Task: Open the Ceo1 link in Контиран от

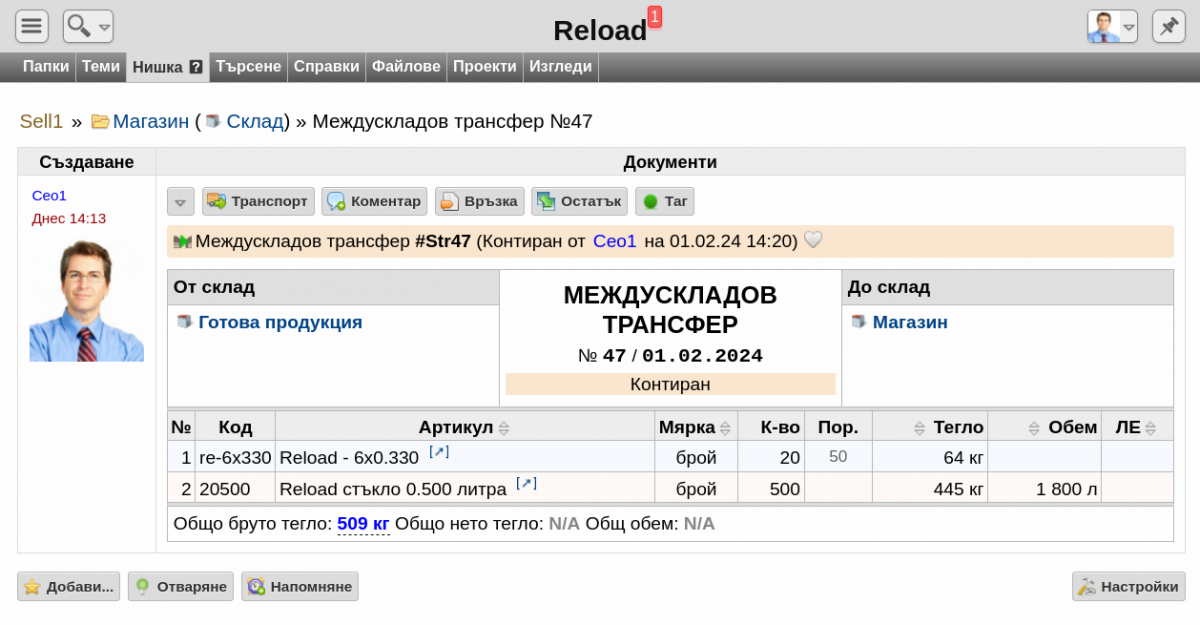Action: click(x=614, y=241)
